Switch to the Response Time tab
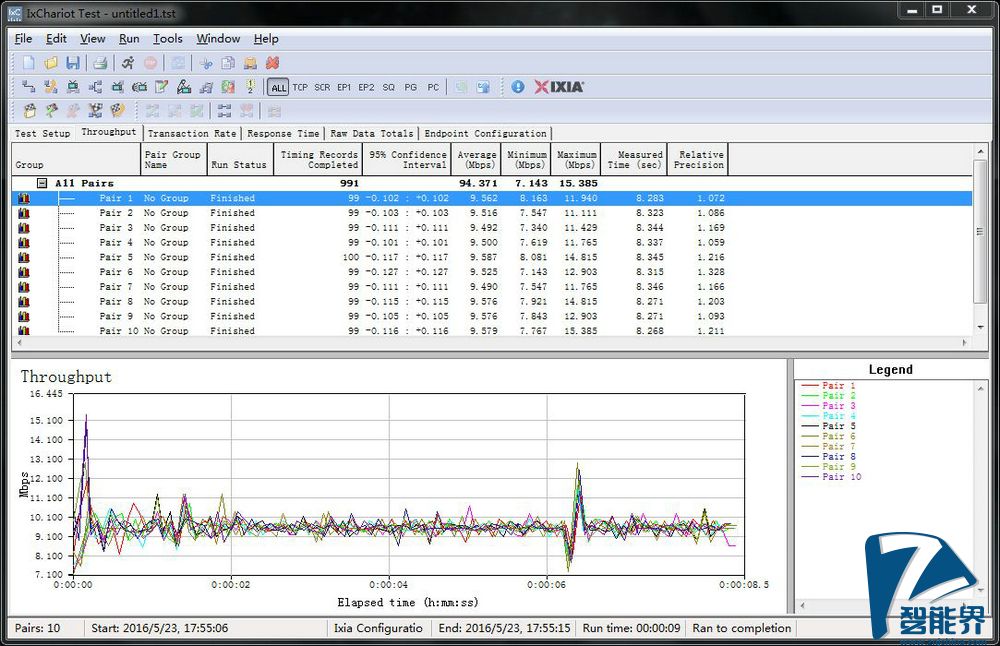 pos(283,133)
